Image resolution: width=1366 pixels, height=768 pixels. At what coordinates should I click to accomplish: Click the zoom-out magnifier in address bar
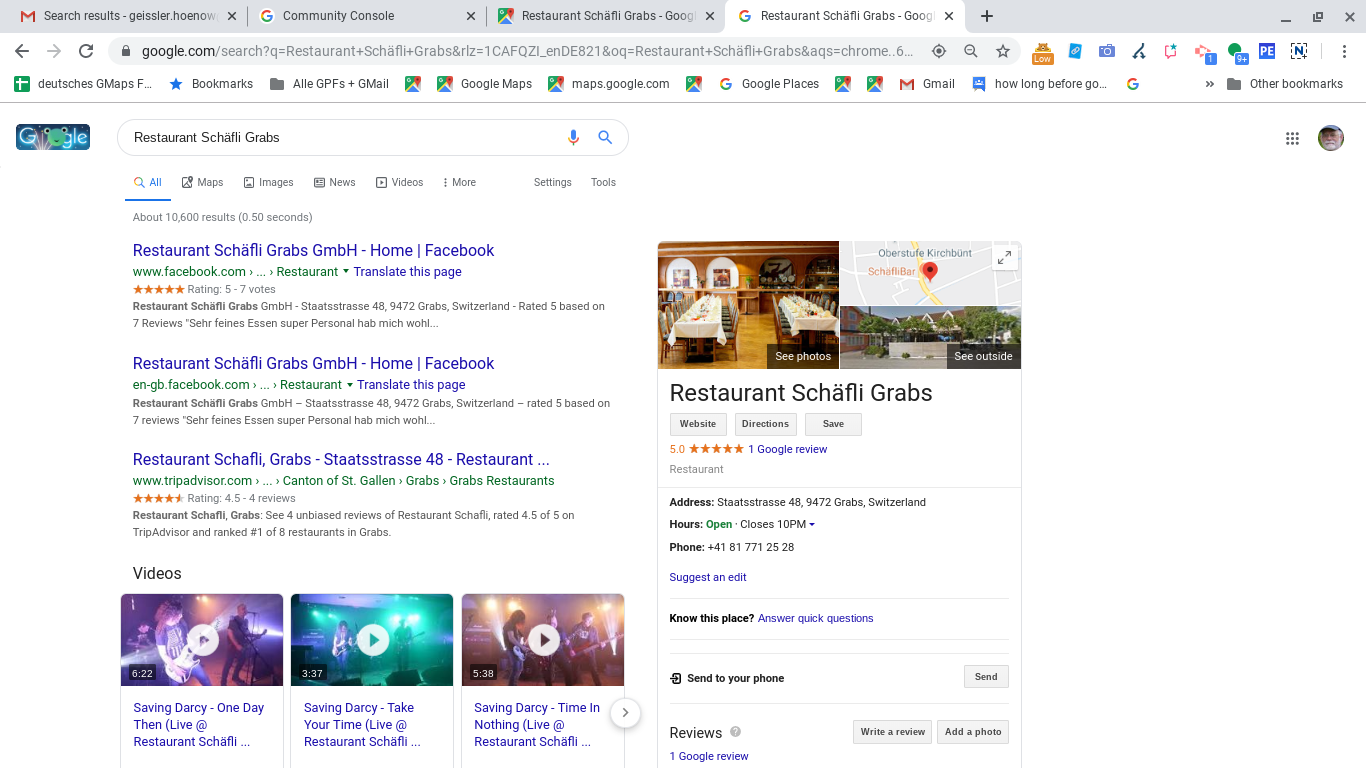(x=971, y=51)
